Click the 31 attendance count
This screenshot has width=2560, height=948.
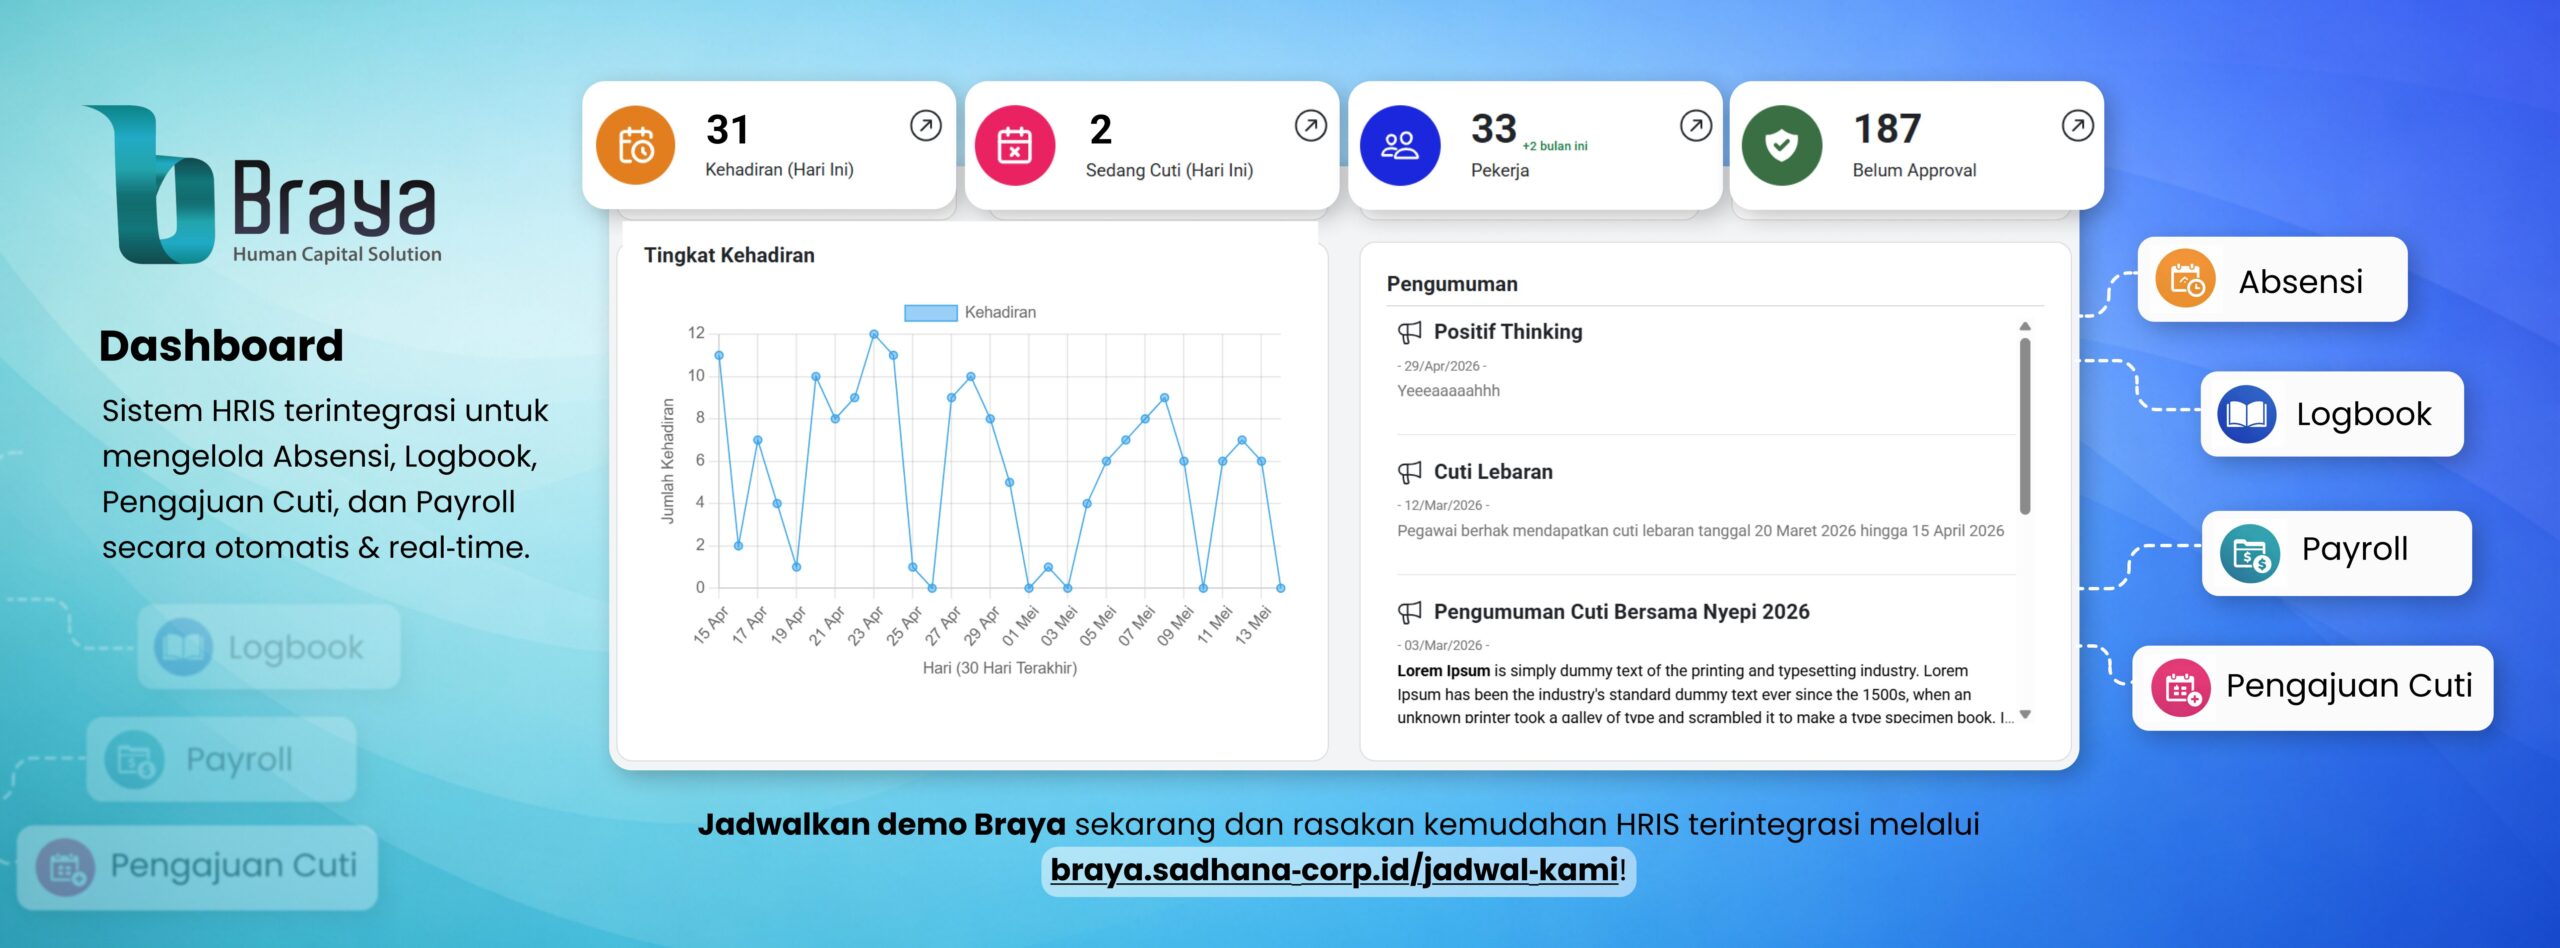727,130
